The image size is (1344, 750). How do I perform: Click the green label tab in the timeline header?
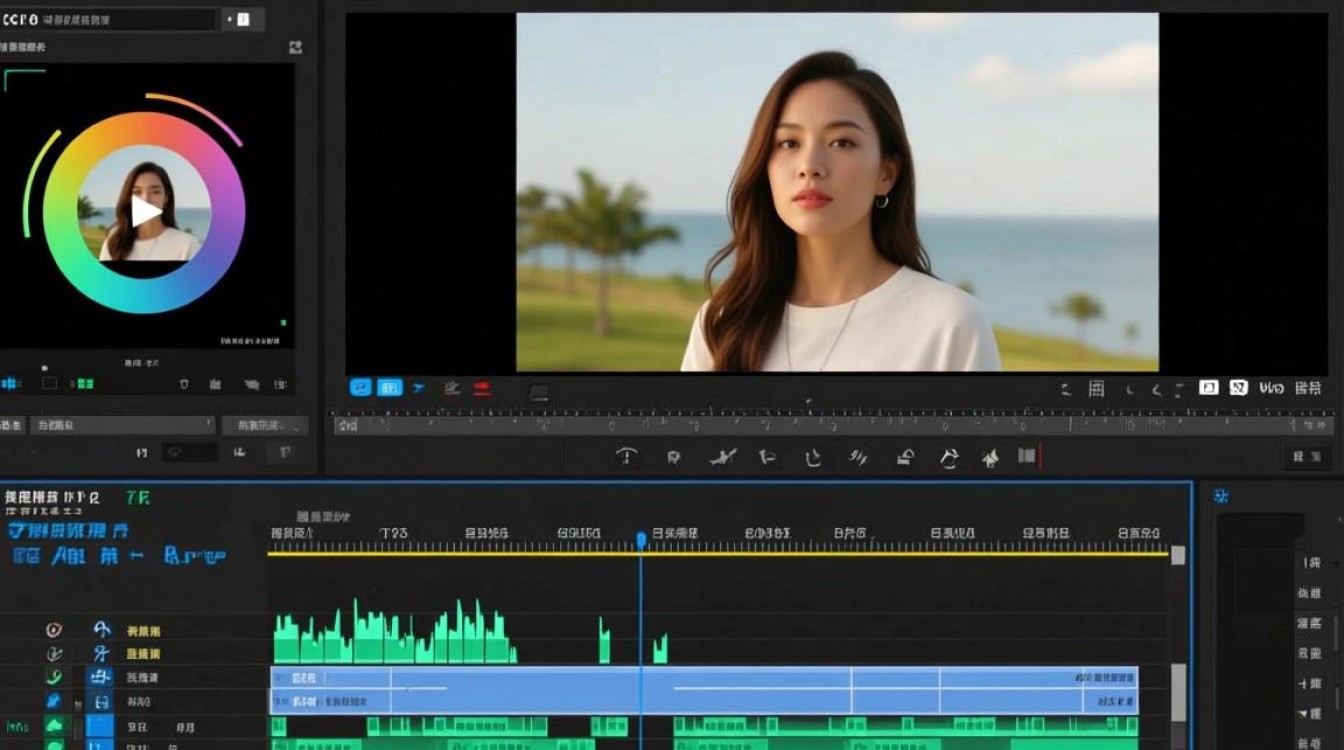coord(138,496)
